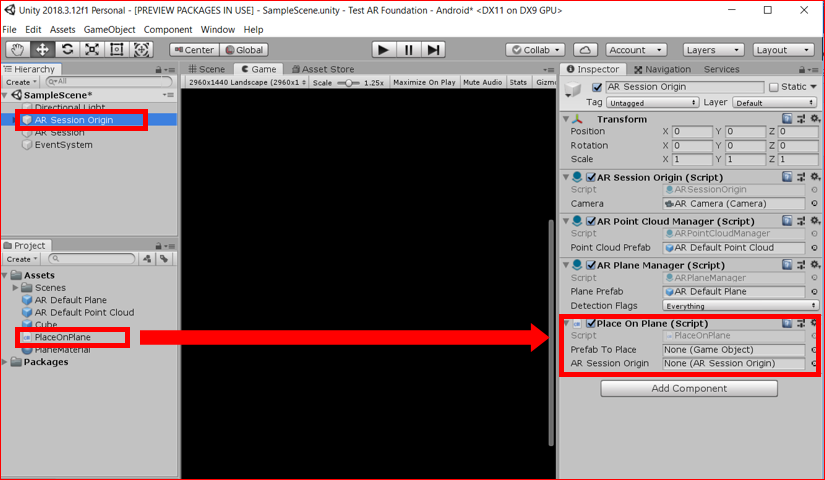
Task: Select EventSystem in Hierarchy
Action: pyautogui.click(x=63, y=145)
